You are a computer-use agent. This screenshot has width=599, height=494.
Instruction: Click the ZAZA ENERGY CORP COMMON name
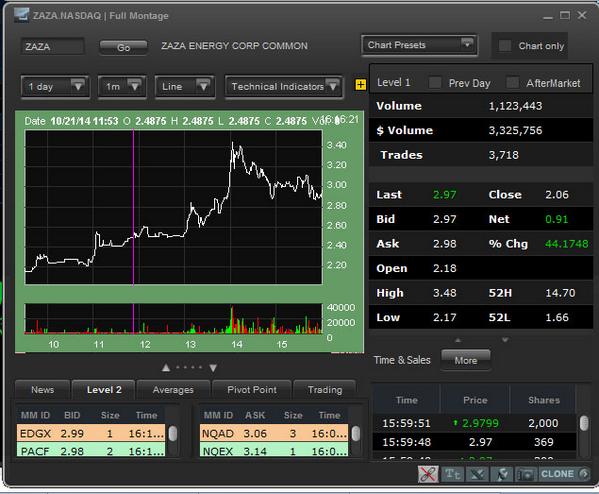click(x=234, y=46)
